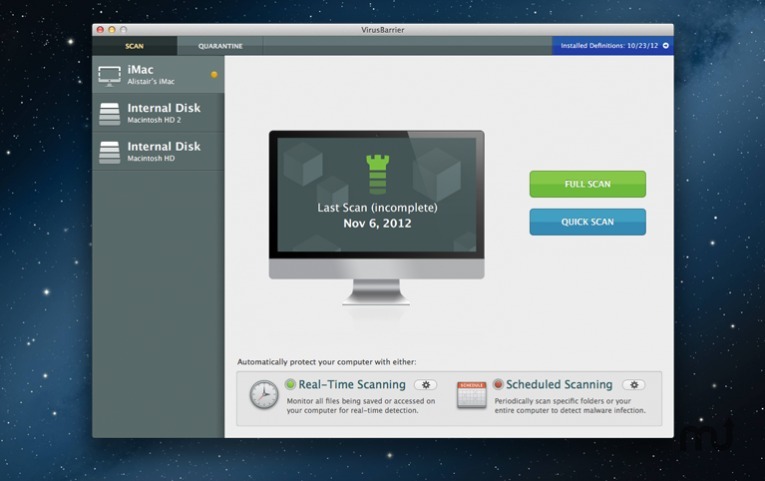This screenshot has height=481, width=765.
Task: Switch to the Scan tab
Action: click(134, 46)
